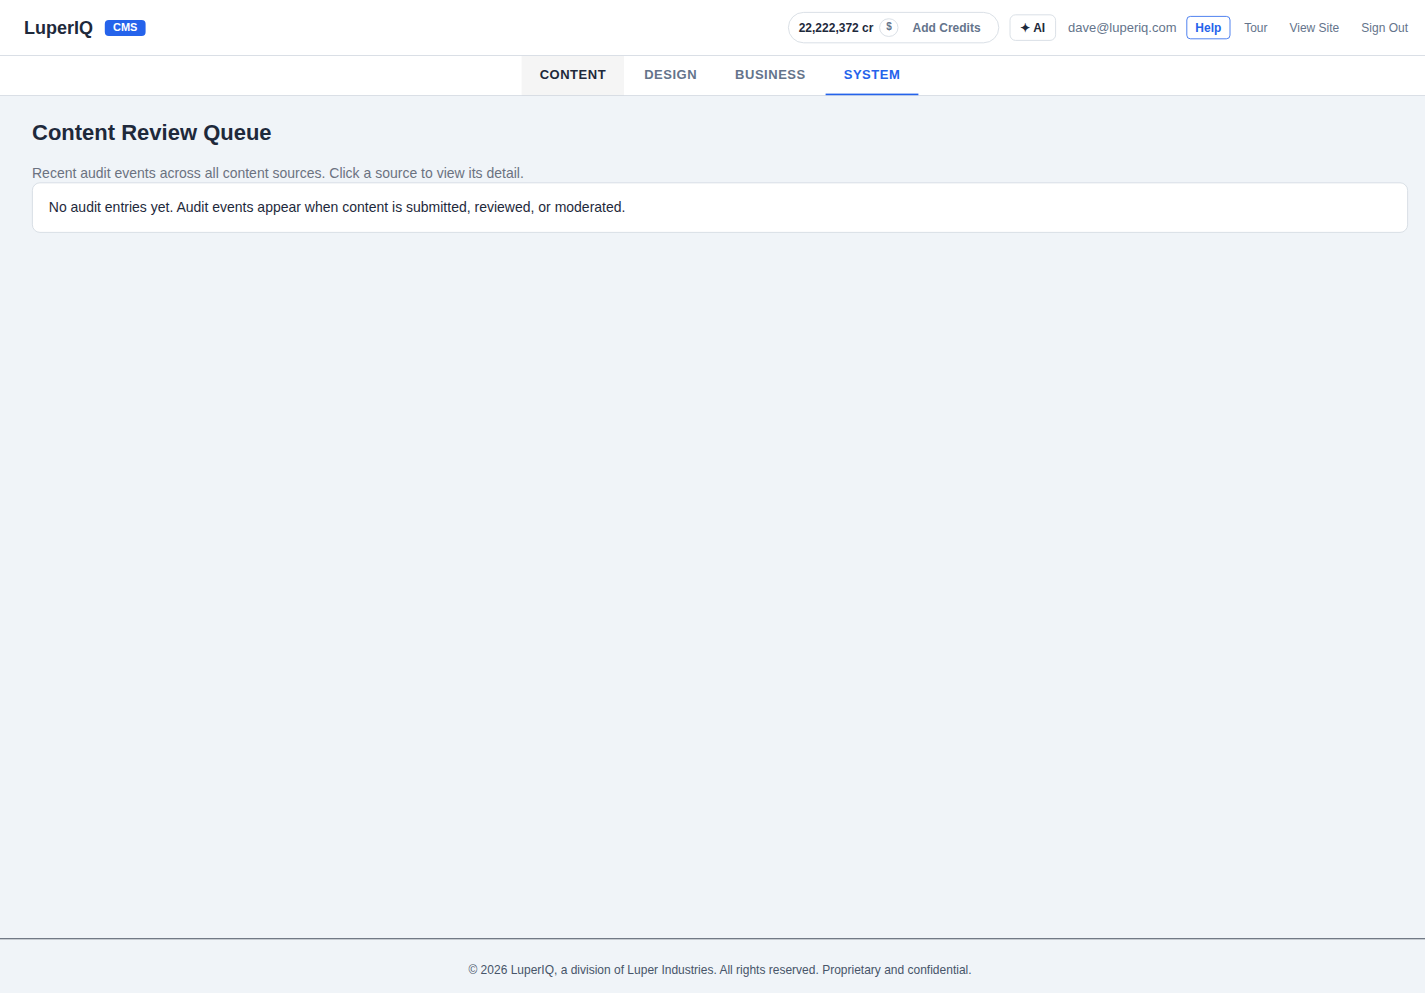This screenshot has width=1425, height=993.
Task: Switch to the DESIGN tab
Action: coord(670,74)
